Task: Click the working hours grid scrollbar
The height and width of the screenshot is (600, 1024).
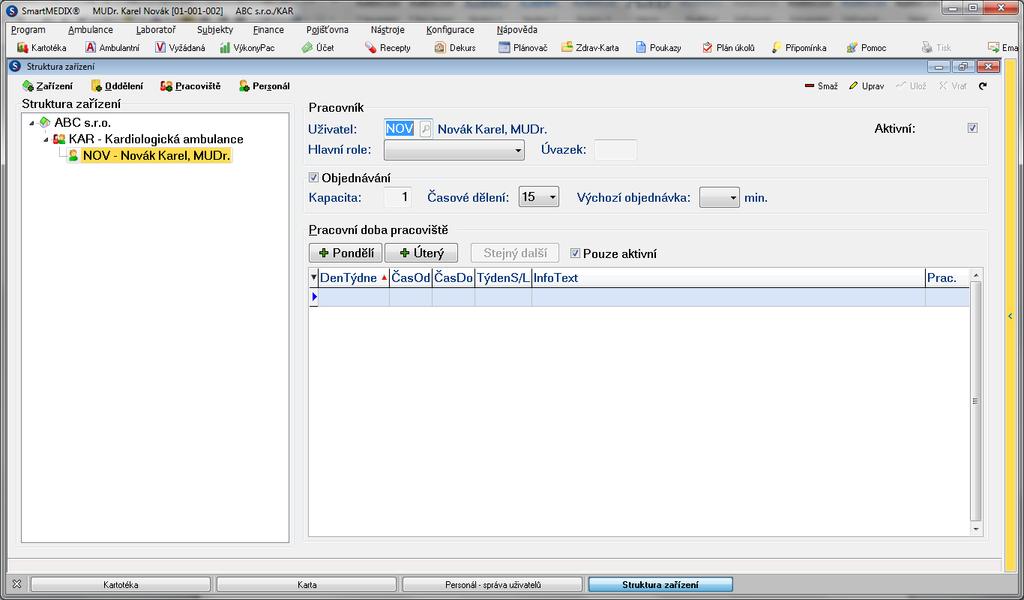Action: tap(976, 402)
